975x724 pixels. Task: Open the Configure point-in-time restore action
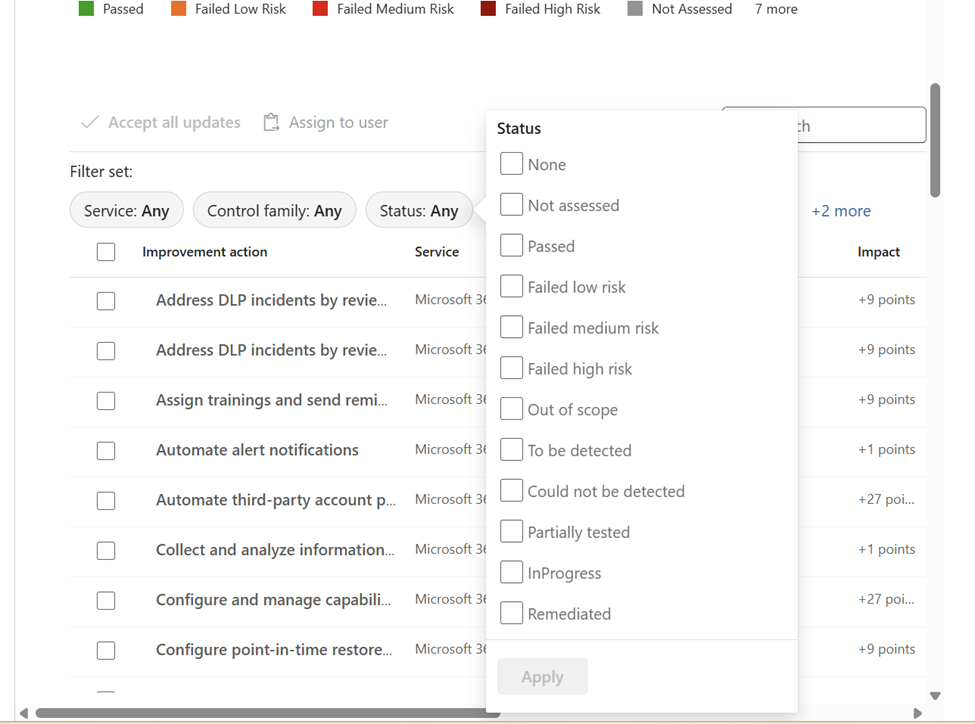[x=274, y=650]
